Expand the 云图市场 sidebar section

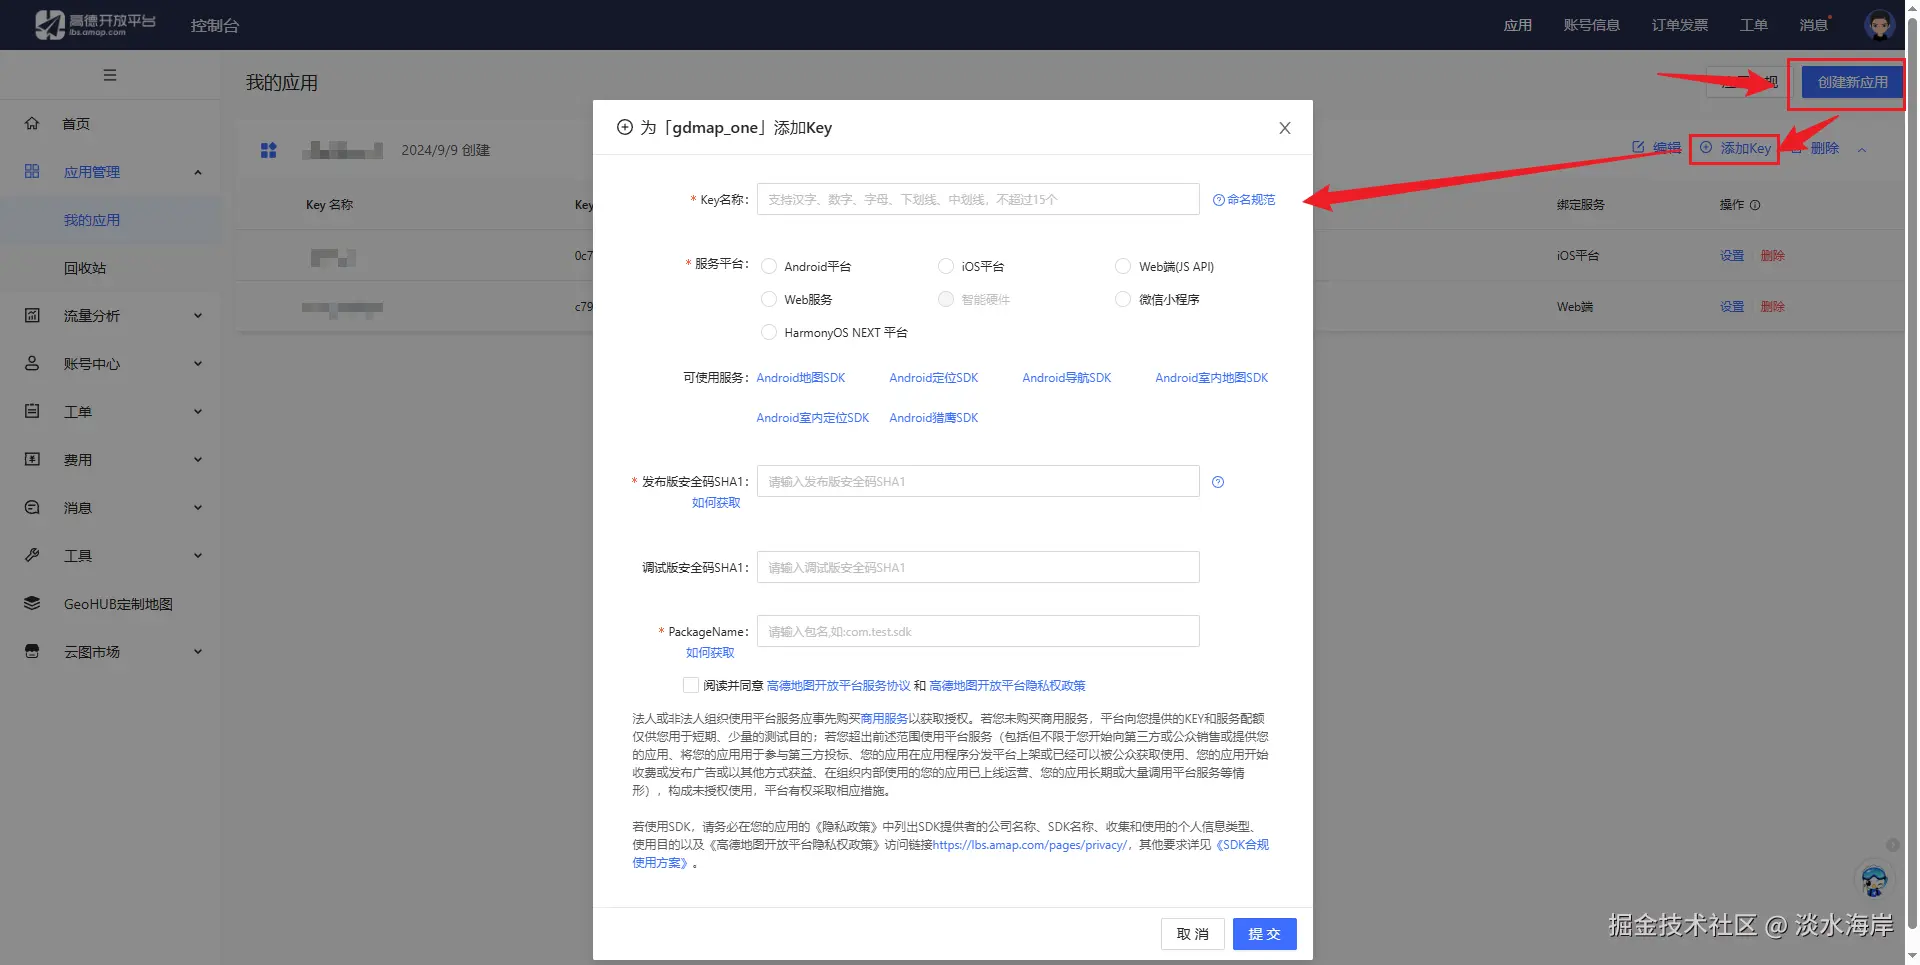tap(198, 652)
